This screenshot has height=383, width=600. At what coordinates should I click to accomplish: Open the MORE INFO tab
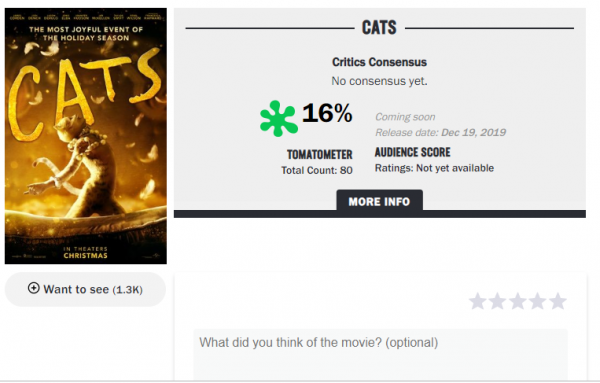[x=379, y=201]
